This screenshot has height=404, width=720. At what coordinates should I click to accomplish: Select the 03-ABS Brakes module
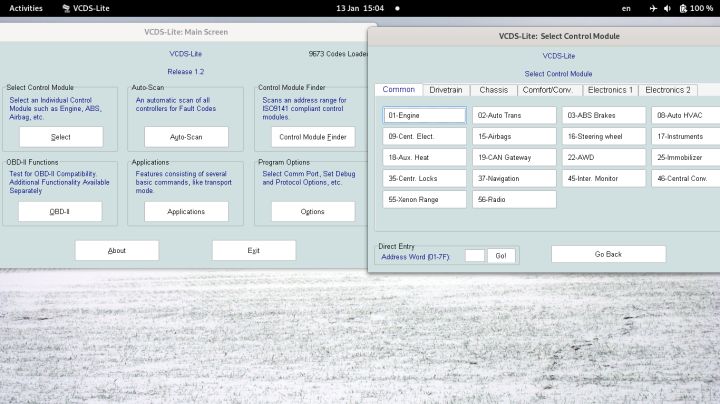click(604, 115)
